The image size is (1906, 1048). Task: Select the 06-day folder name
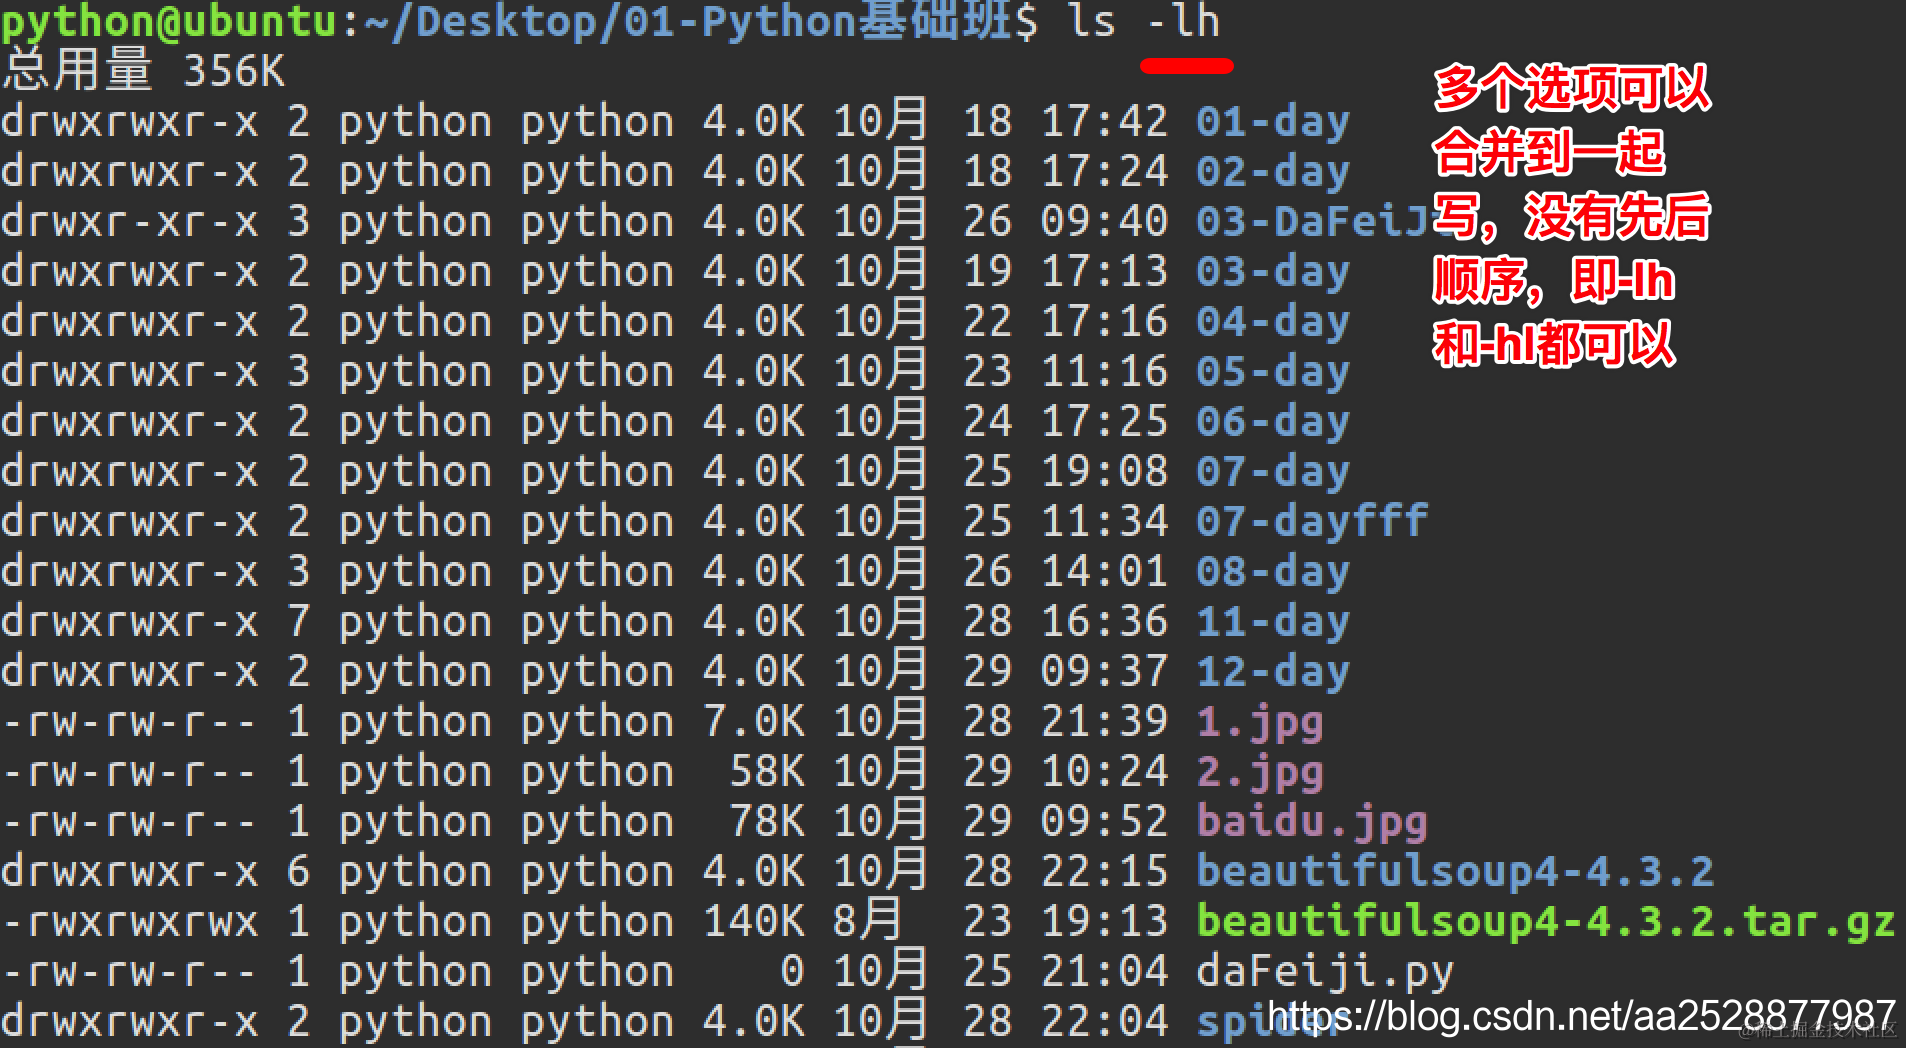pos(1272,423)
